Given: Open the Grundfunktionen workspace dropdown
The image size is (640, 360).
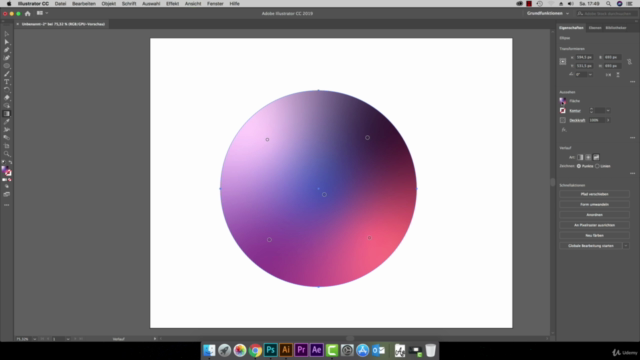Looking at the screenshot, I should 548,13.
